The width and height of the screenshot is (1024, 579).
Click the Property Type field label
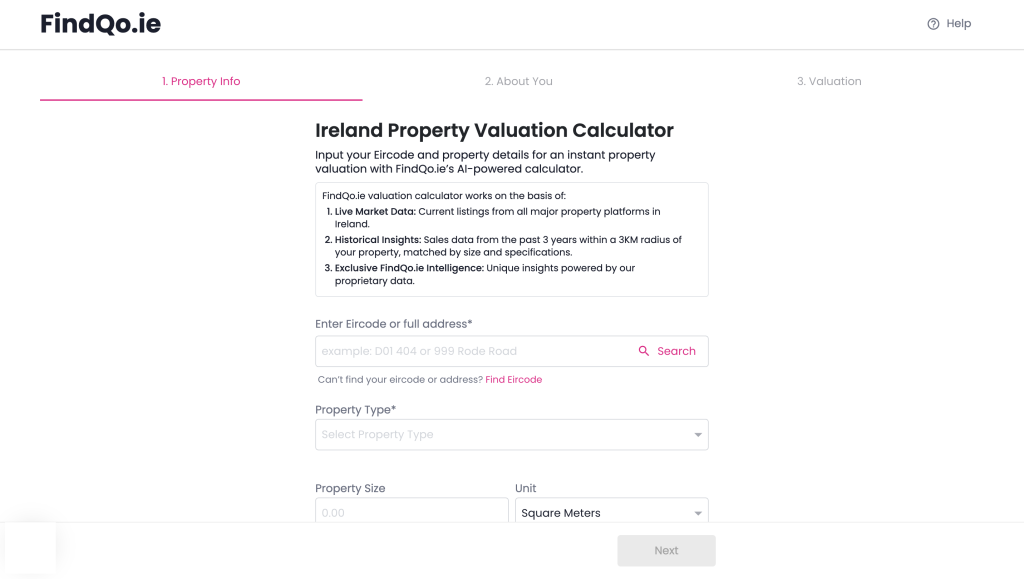click(x=355, y=410)
